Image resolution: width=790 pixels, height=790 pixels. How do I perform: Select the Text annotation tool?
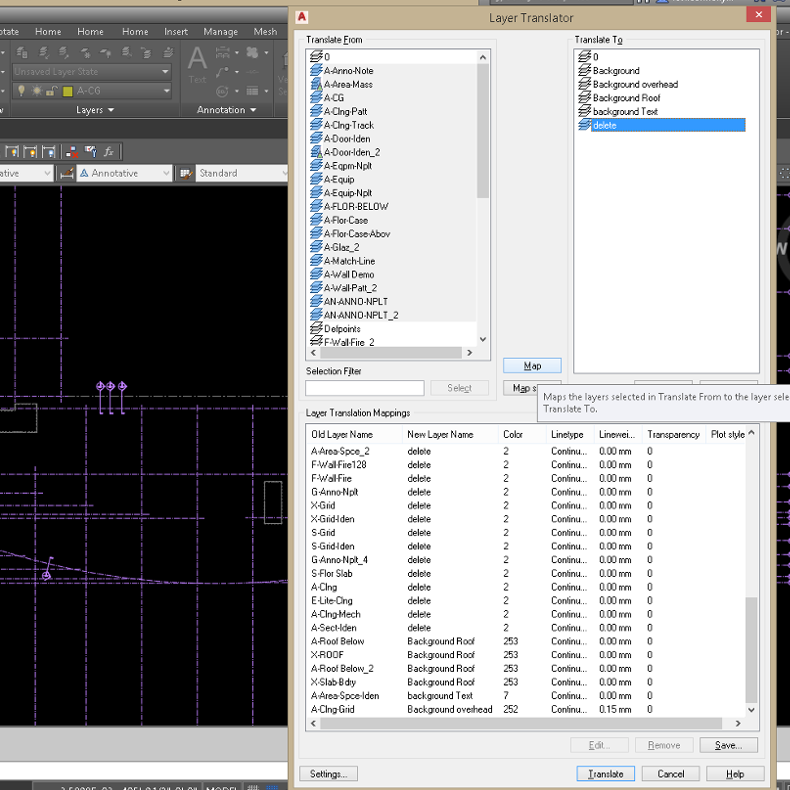click(x=198, y=63)
